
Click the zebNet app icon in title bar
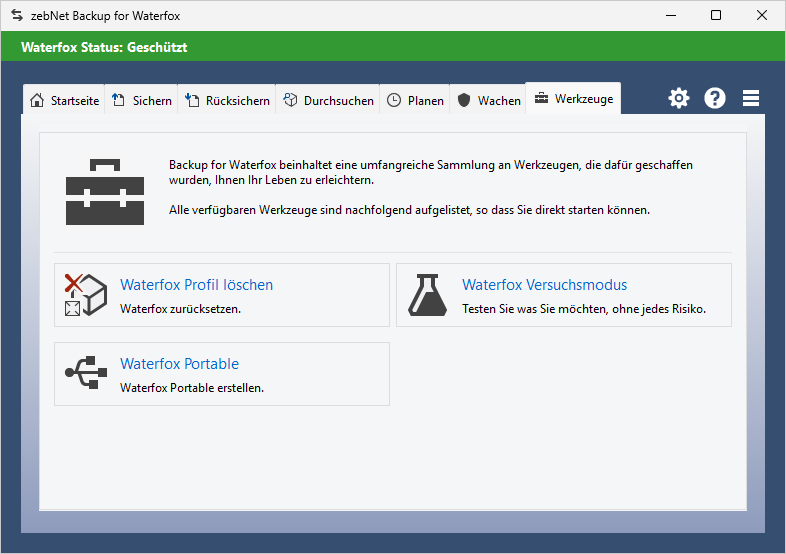point(16,16)
